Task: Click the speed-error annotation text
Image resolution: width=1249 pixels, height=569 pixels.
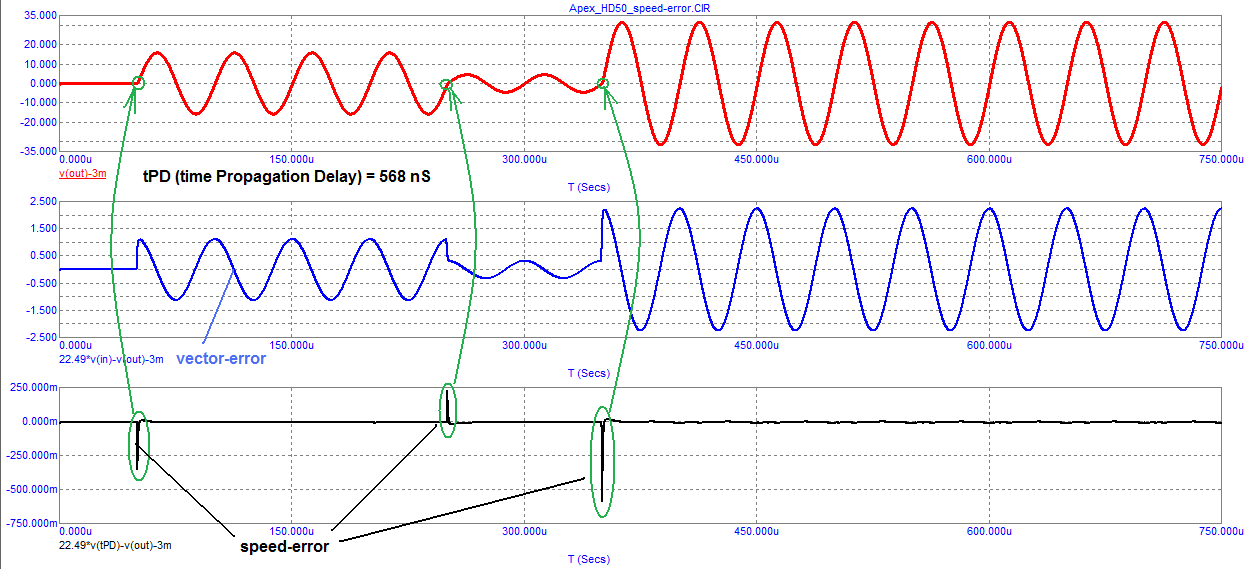Action: [x=284, y=546]
